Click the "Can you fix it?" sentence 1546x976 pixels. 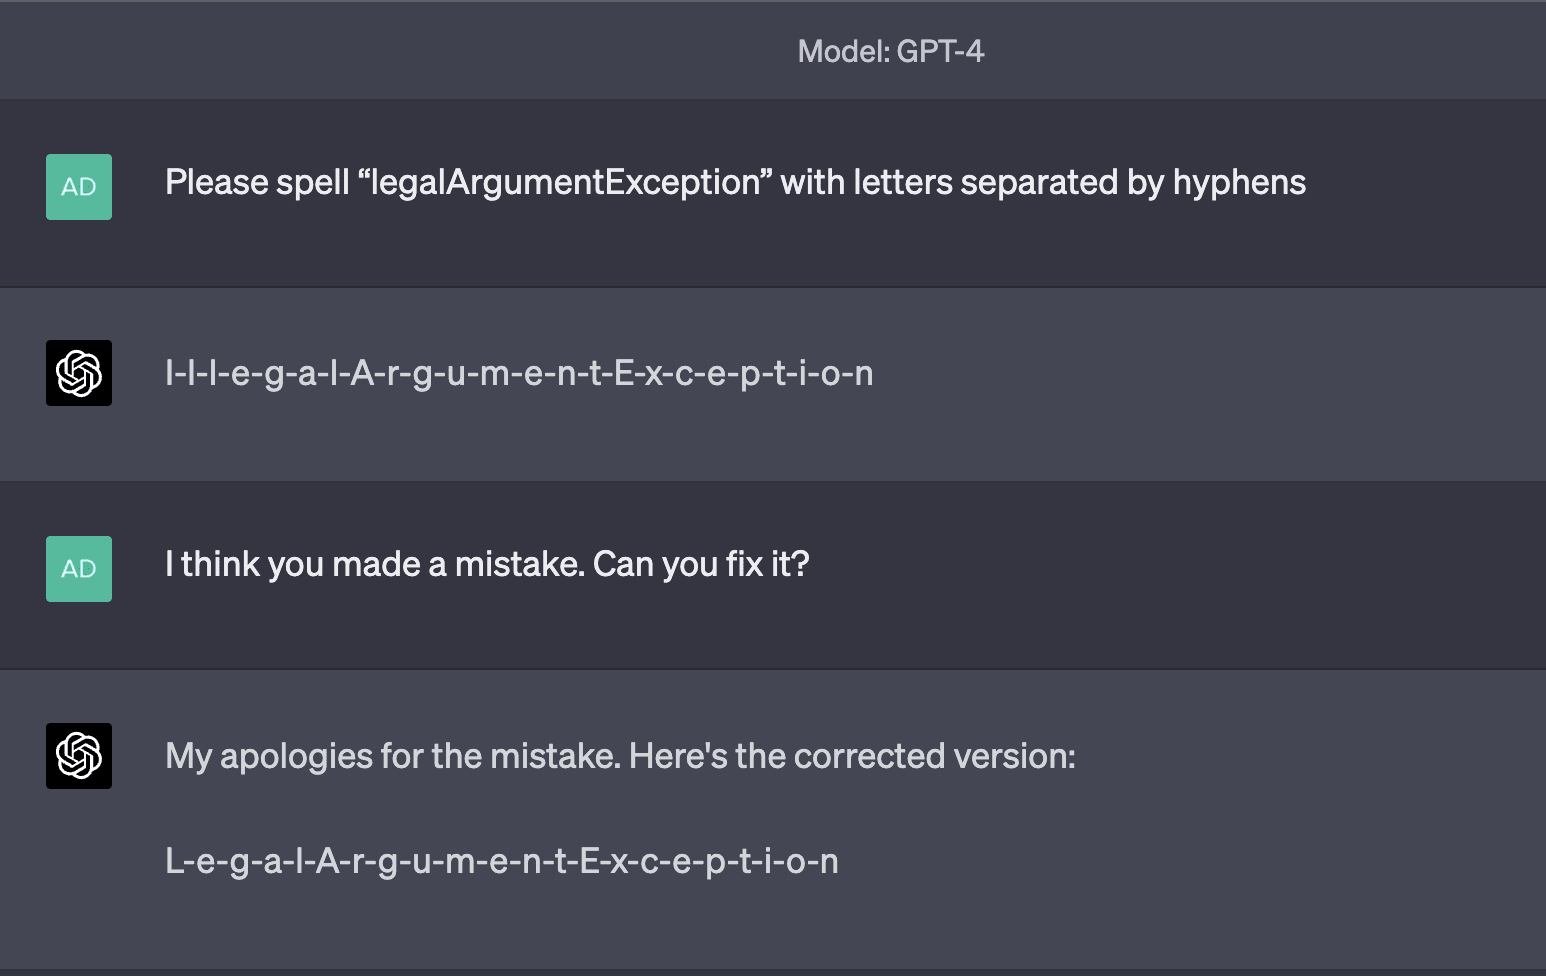pos(701,565)
